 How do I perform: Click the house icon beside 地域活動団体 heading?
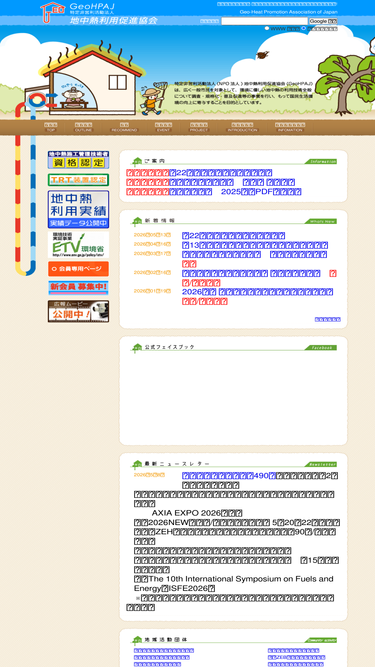[x=137, y=640]
